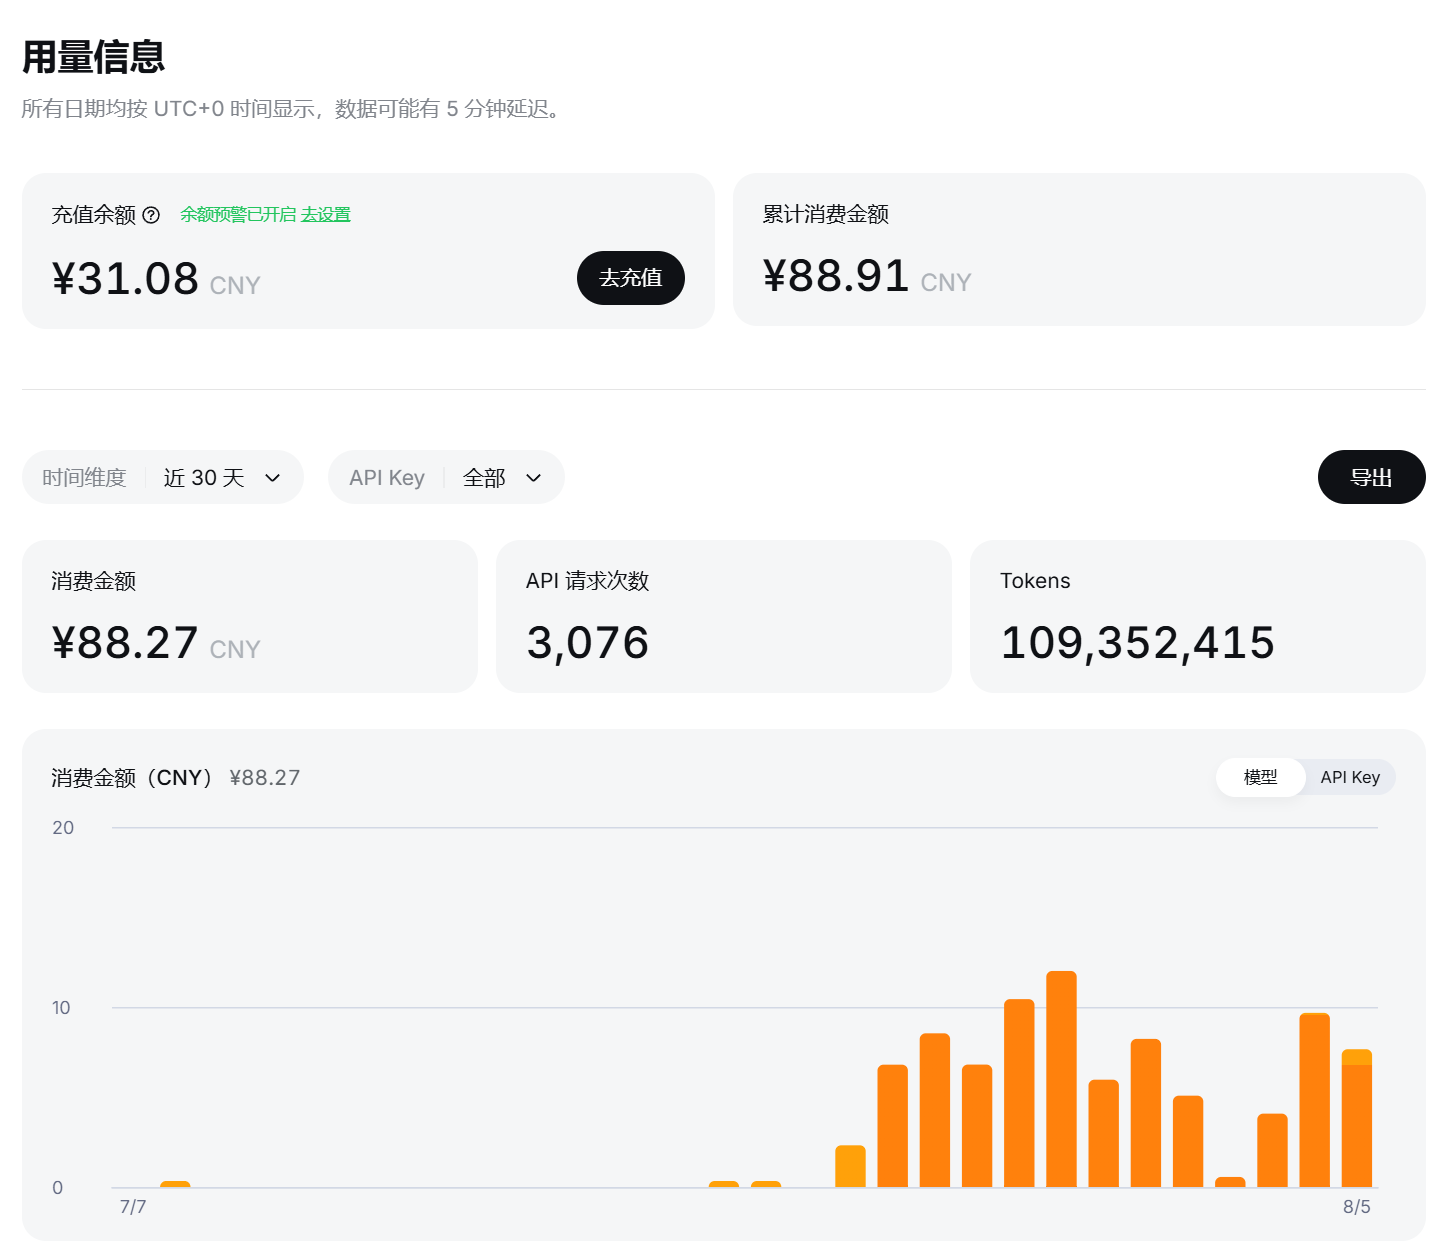Click the chevron next to 近 30 天
Image resolution: width=1435 pixels, height=1245 pixels.
pyautogui.click(x=273, y=478)
